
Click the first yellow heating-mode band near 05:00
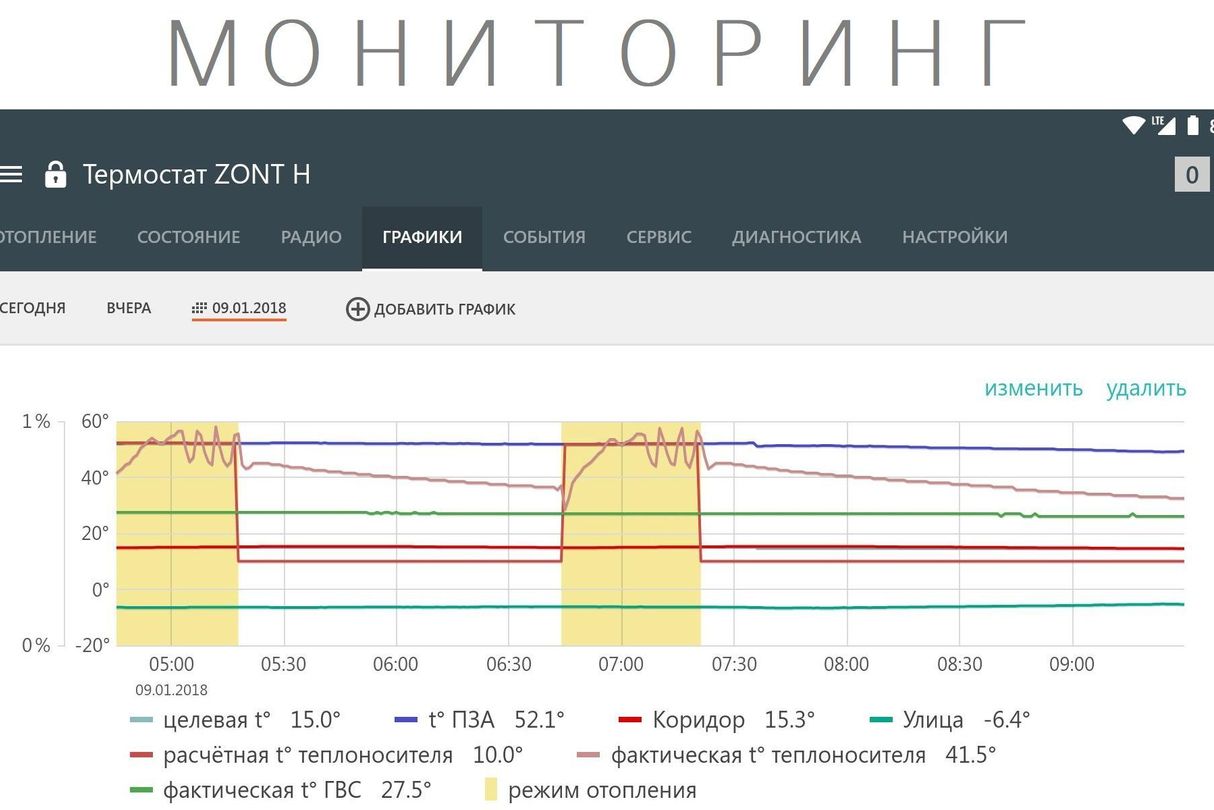177,533
